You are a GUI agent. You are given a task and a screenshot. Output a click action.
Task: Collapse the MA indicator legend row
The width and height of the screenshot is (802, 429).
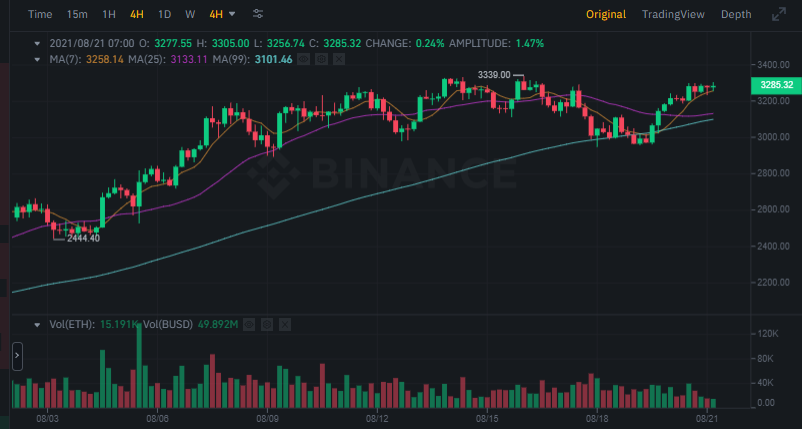coord(37,60)
